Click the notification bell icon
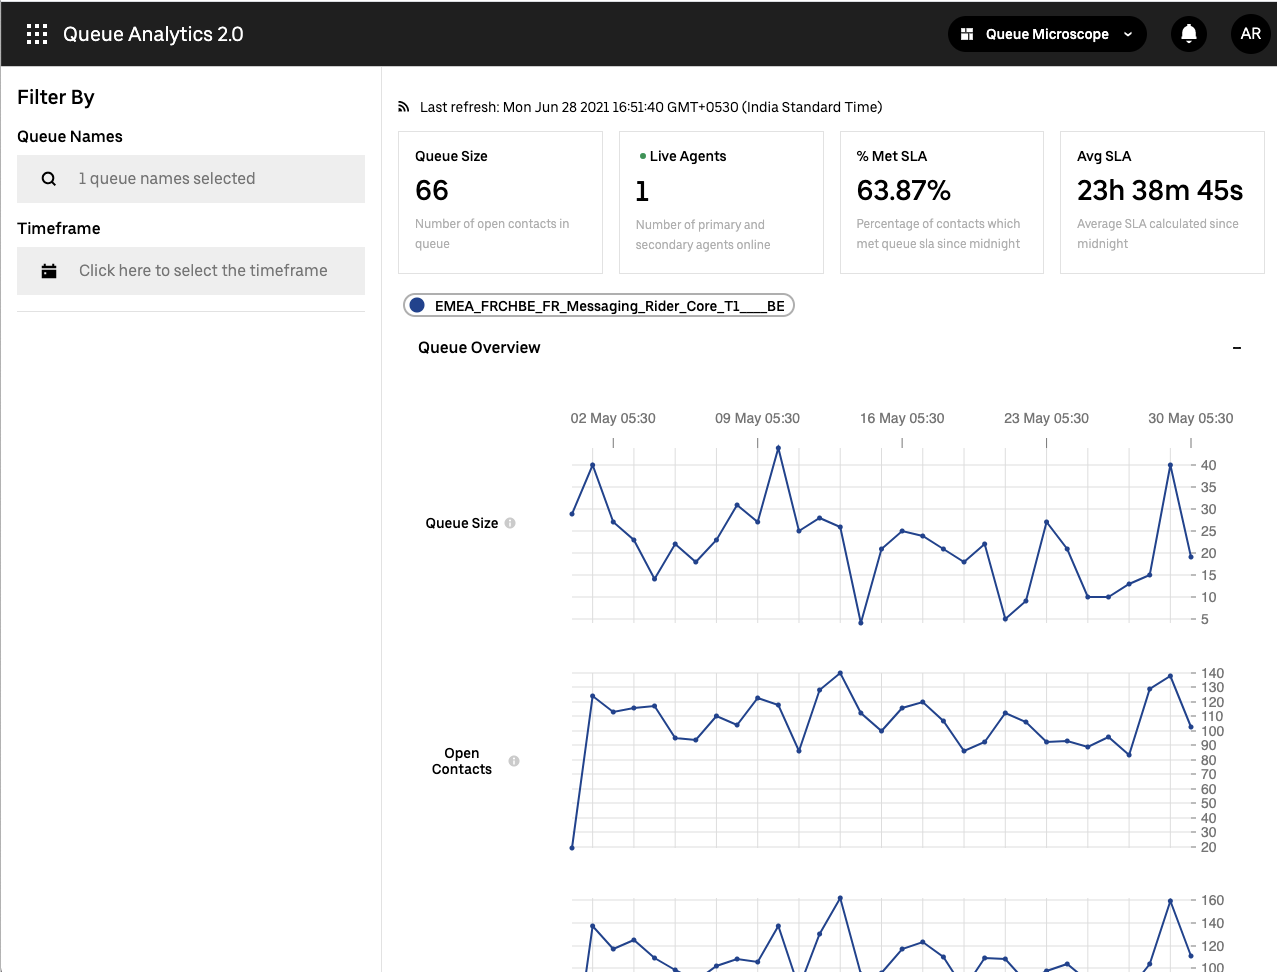Viewport: 1277px width, 972px height. coord(1189,34)
